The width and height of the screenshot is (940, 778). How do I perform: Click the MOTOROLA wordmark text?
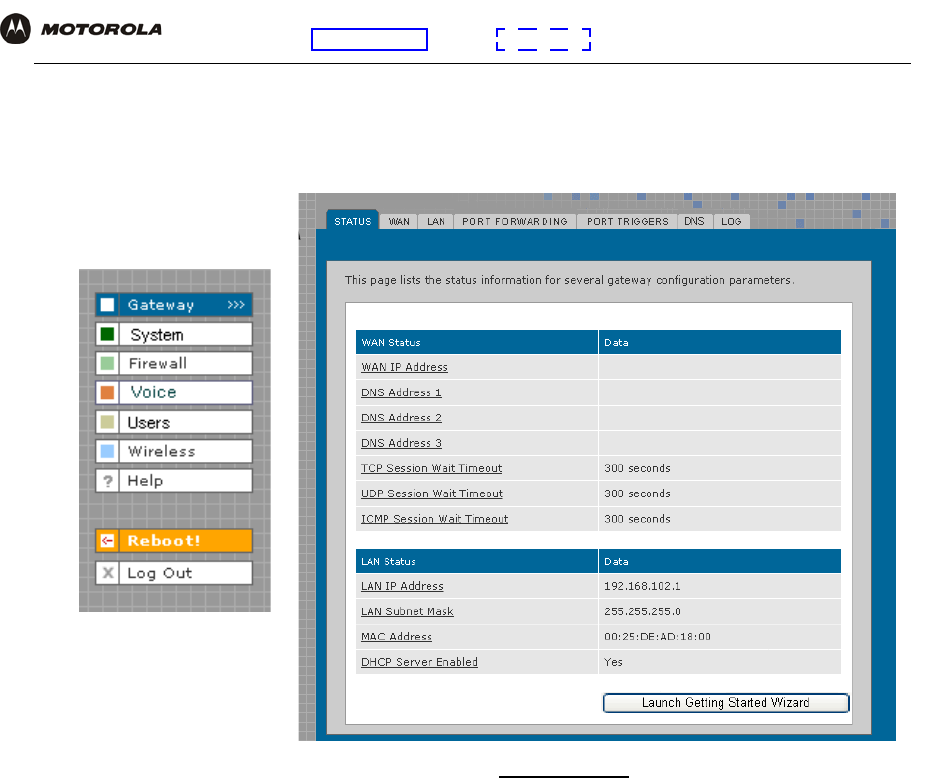pyautogui.click(x=101, y=29)
